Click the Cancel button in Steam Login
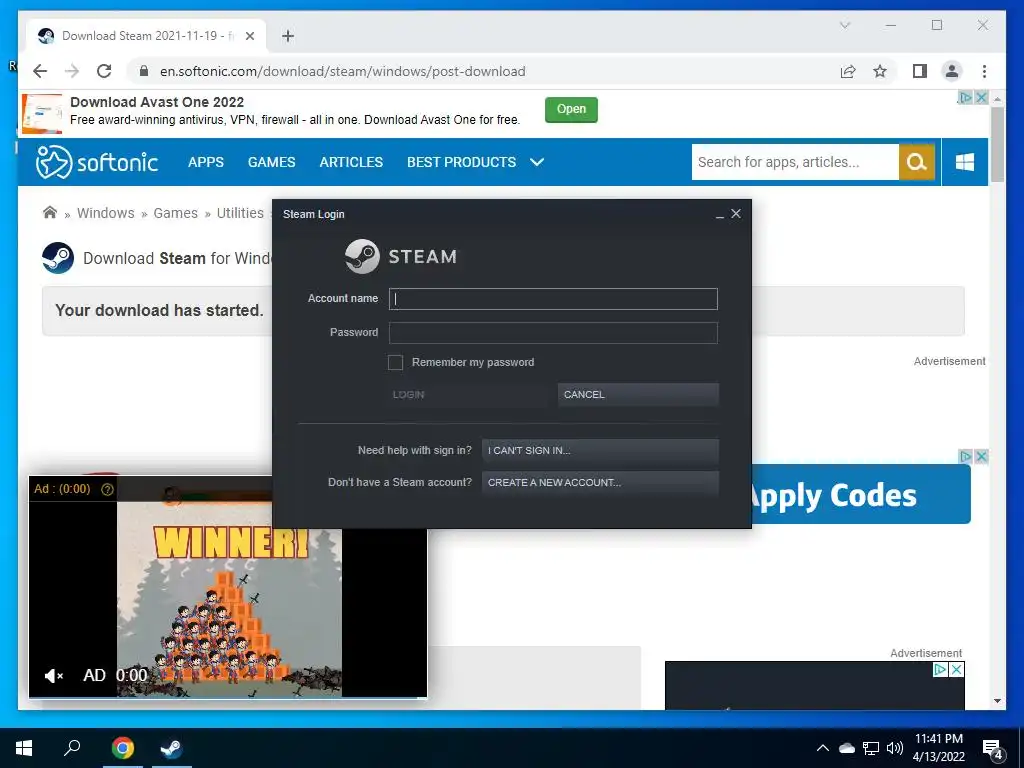Viewport: 1024px width, 768px height. [x=638, y=394]
